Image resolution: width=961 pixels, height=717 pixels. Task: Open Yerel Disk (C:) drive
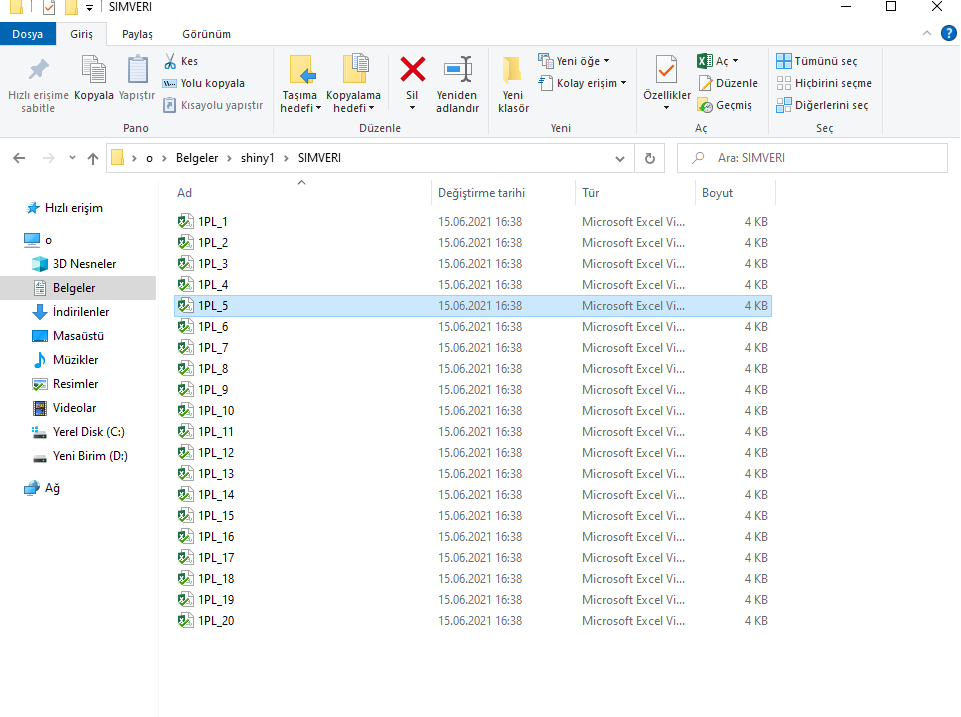coord(89,432)
